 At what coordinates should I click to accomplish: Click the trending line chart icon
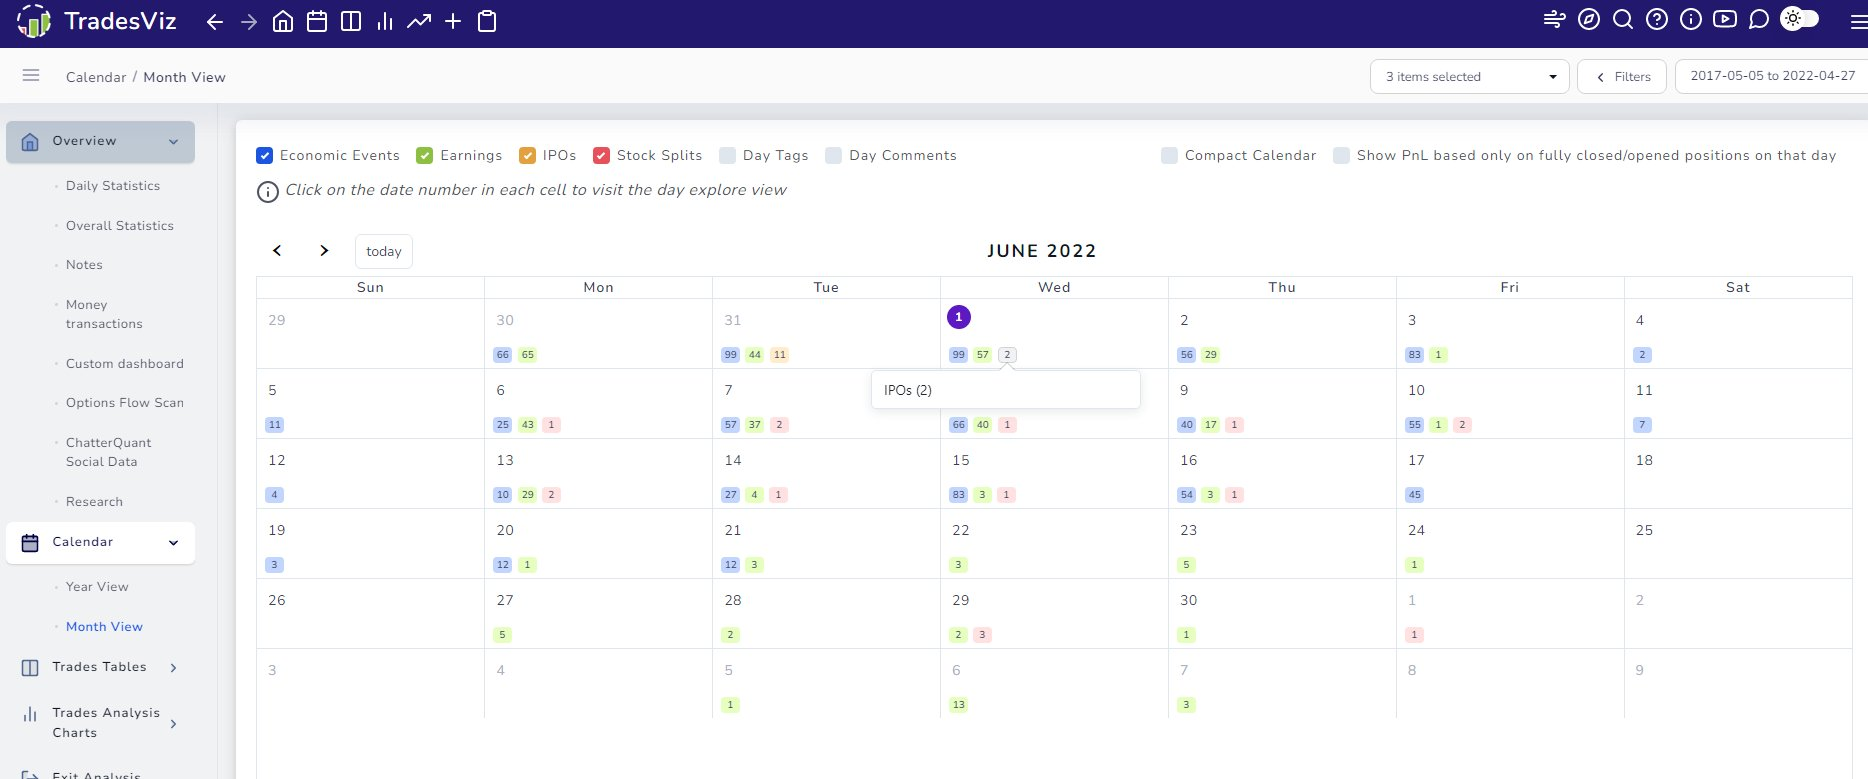[419, 22]
